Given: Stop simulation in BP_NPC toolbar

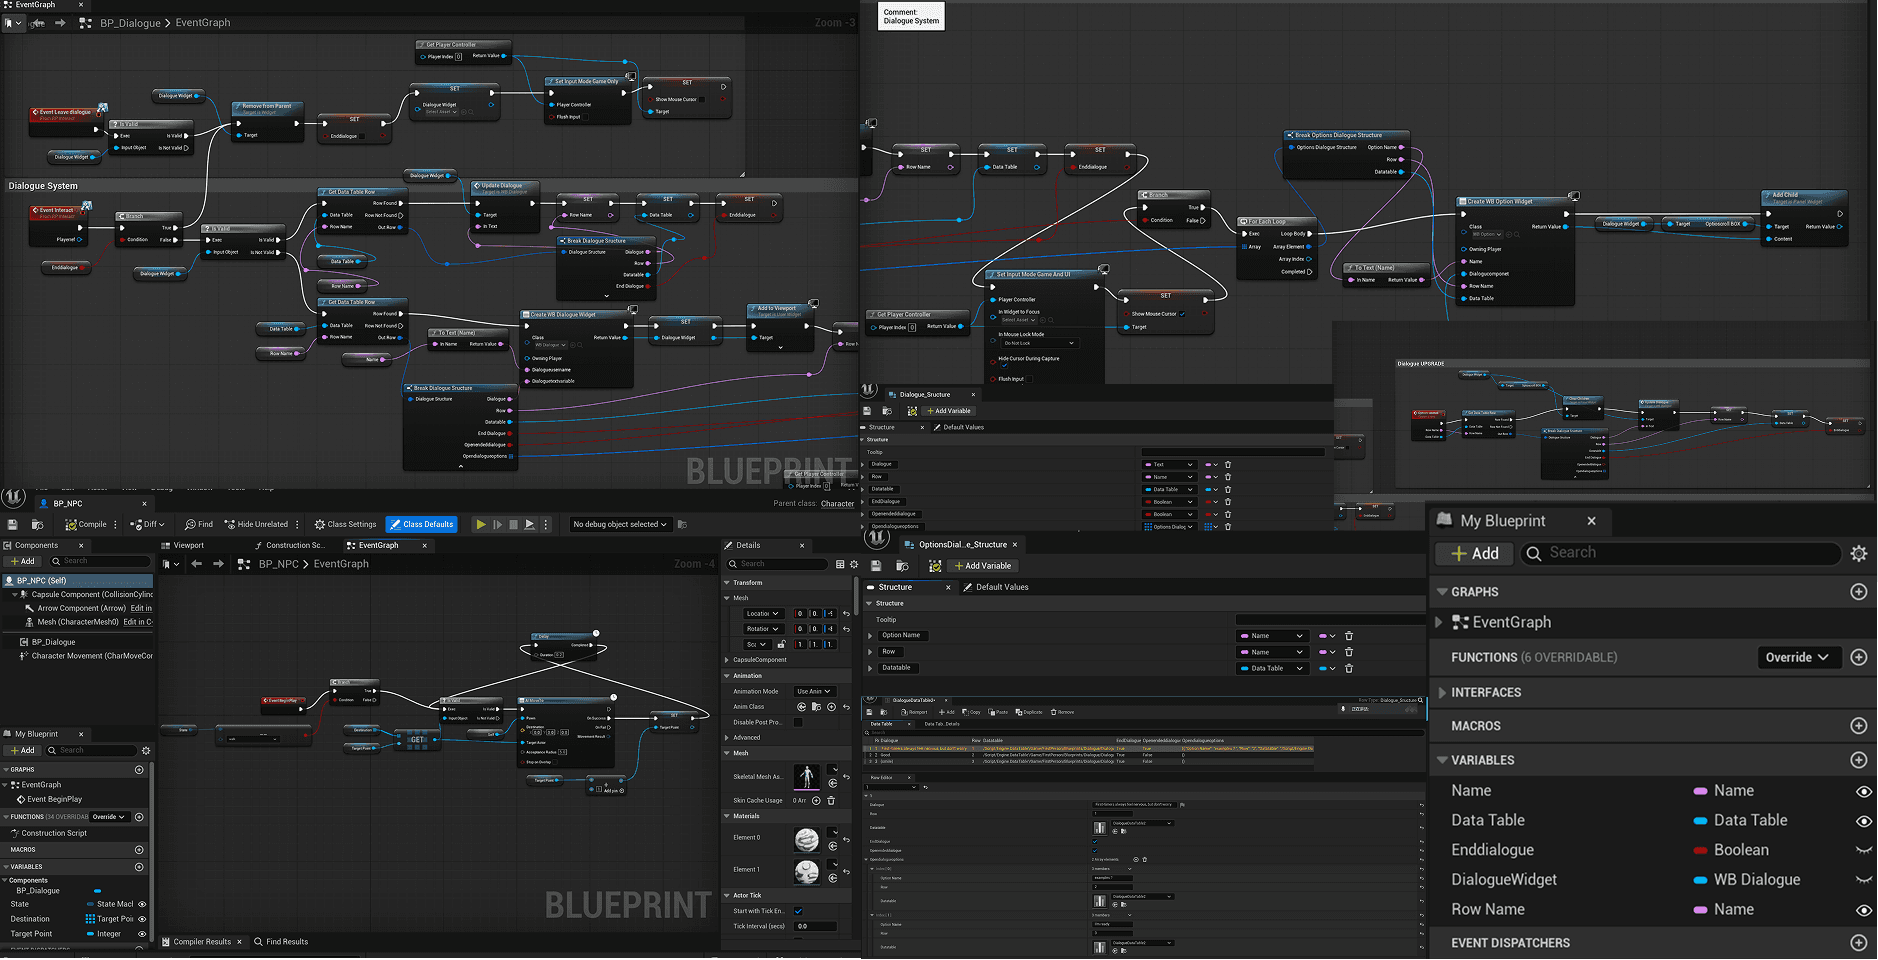Looking at the screenshot, I should coord(514,524).
